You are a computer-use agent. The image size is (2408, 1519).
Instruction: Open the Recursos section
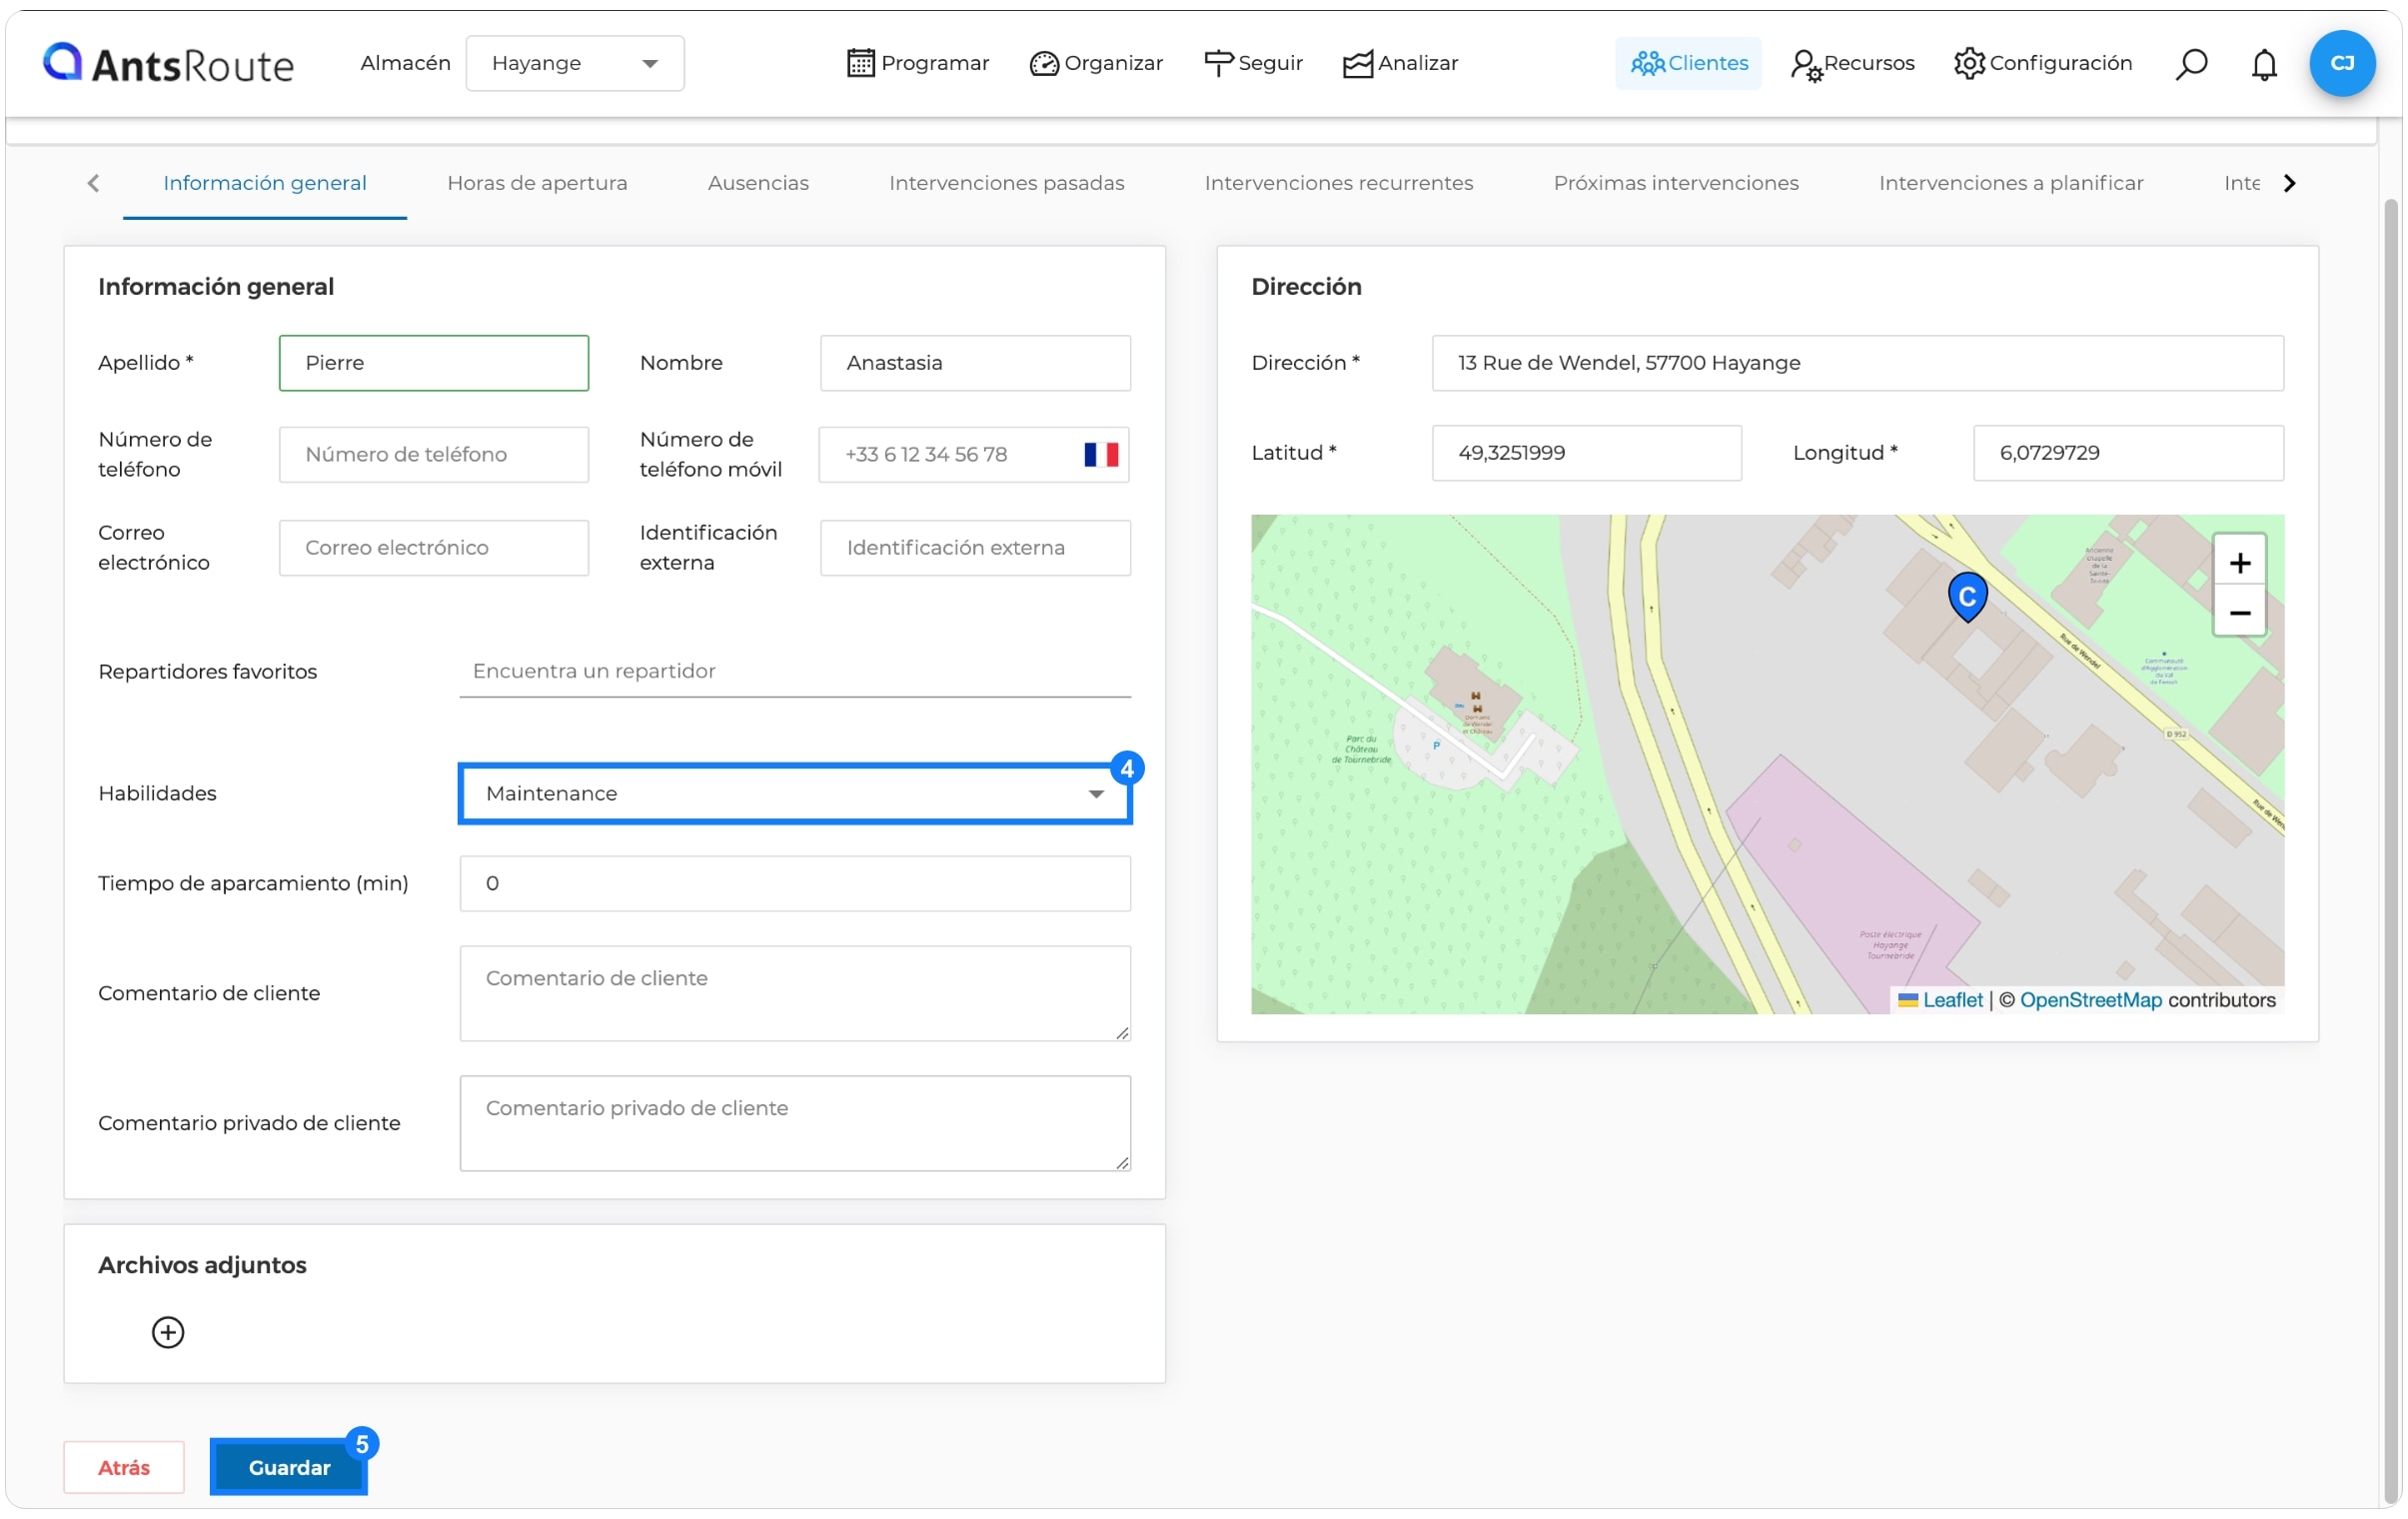click(1852, 63)
